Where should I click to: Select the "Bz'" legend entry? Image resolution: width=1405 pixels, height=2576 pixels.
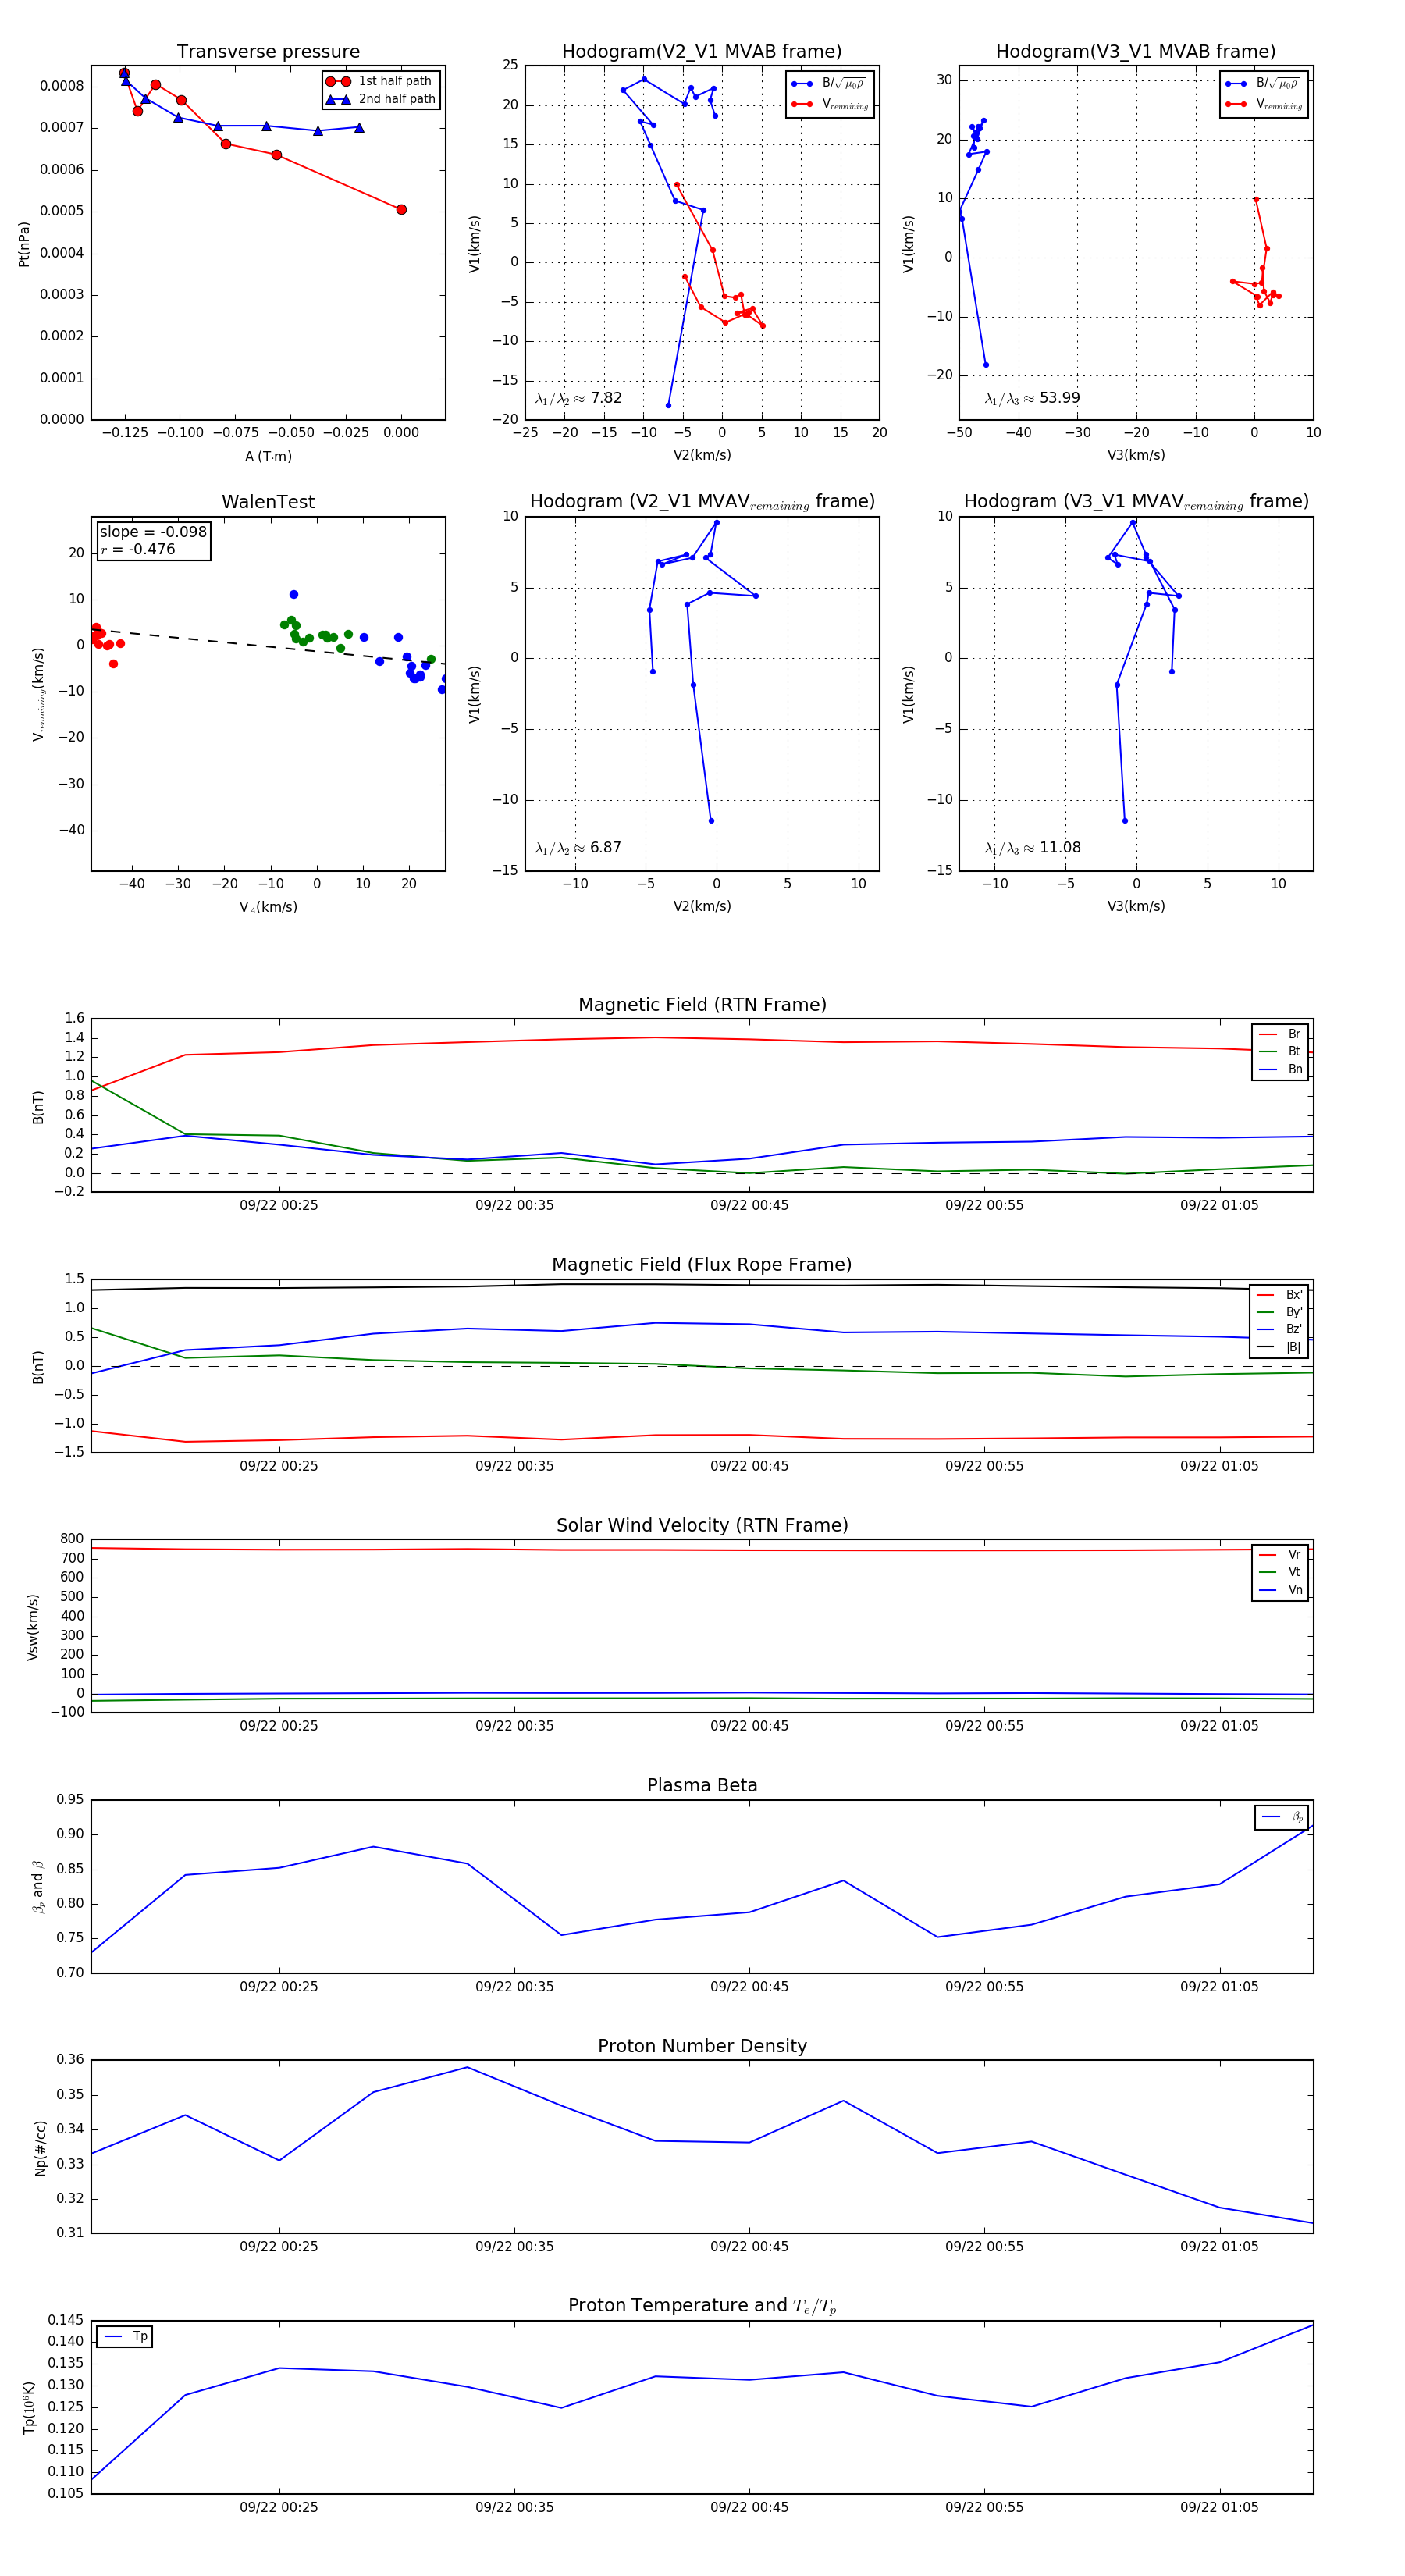(x=1279, y=1329)
